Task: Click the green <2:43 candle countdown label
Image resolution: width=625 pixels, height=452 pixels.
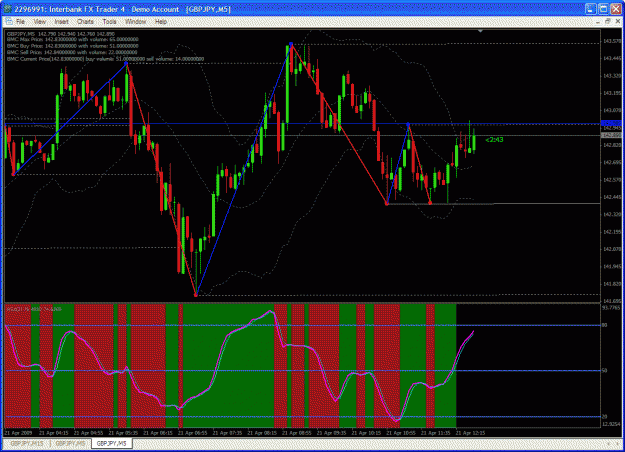Action: click(x=494, y=140)
